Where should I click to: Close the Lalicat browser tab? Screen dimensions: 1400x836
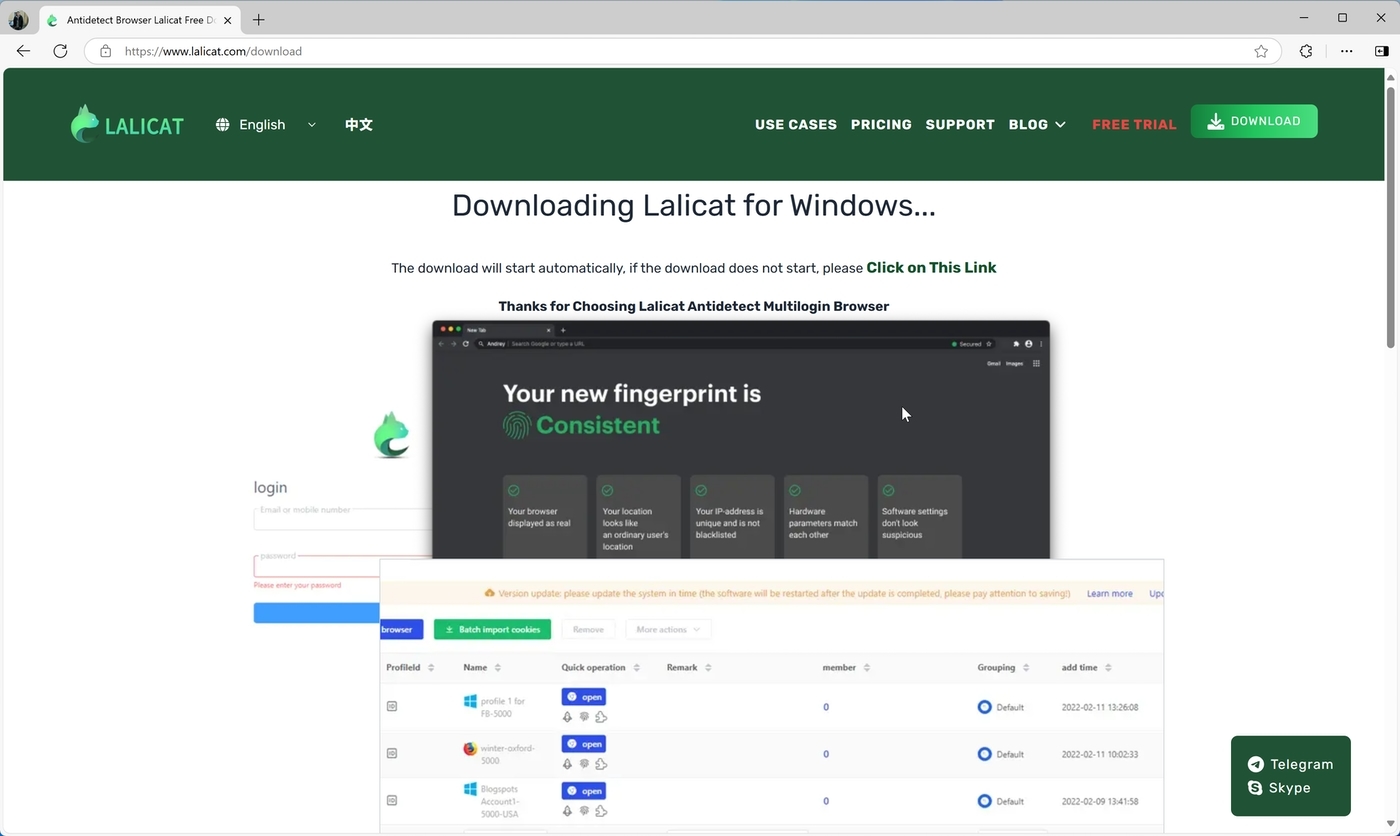[230, 20]
